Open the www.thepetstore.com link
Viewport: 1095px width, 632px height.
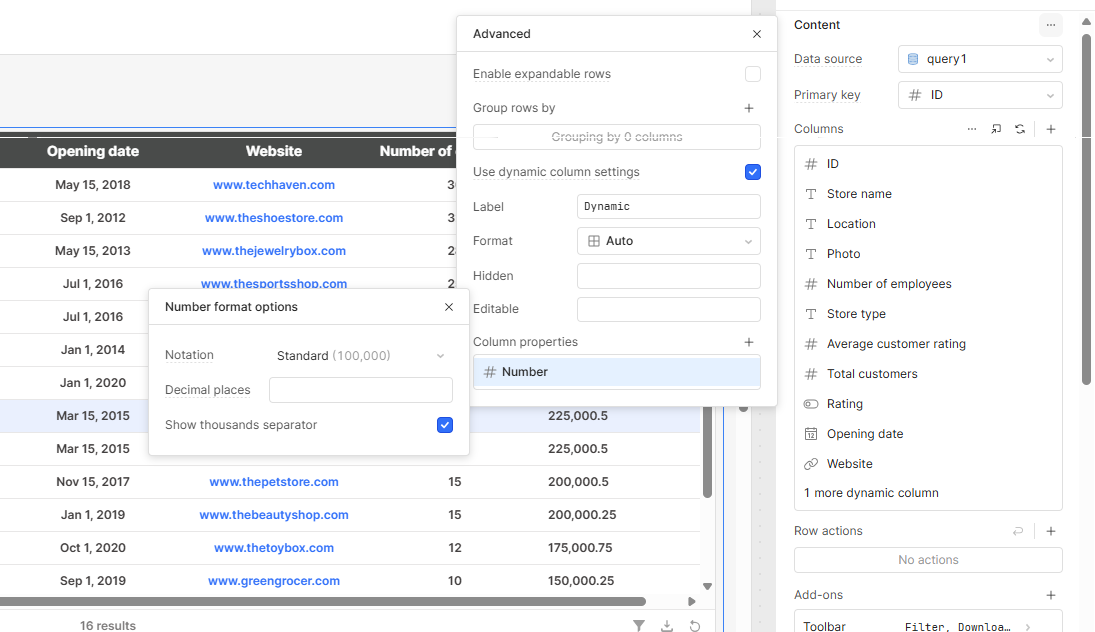point(274,482)
